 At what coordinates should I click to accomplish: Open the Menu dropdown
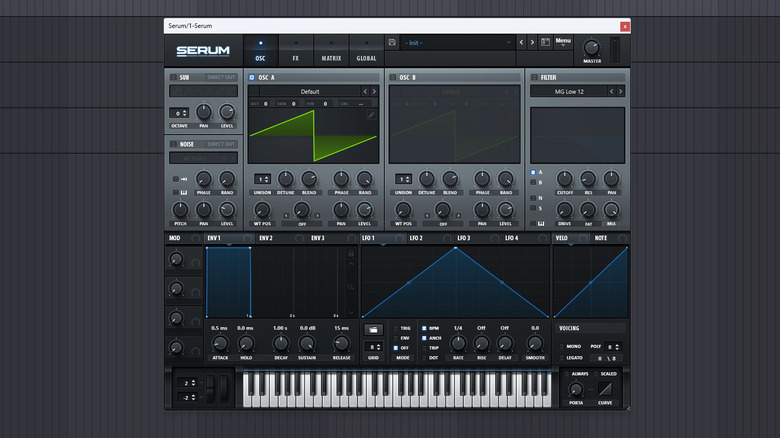(x=564, y=42)
